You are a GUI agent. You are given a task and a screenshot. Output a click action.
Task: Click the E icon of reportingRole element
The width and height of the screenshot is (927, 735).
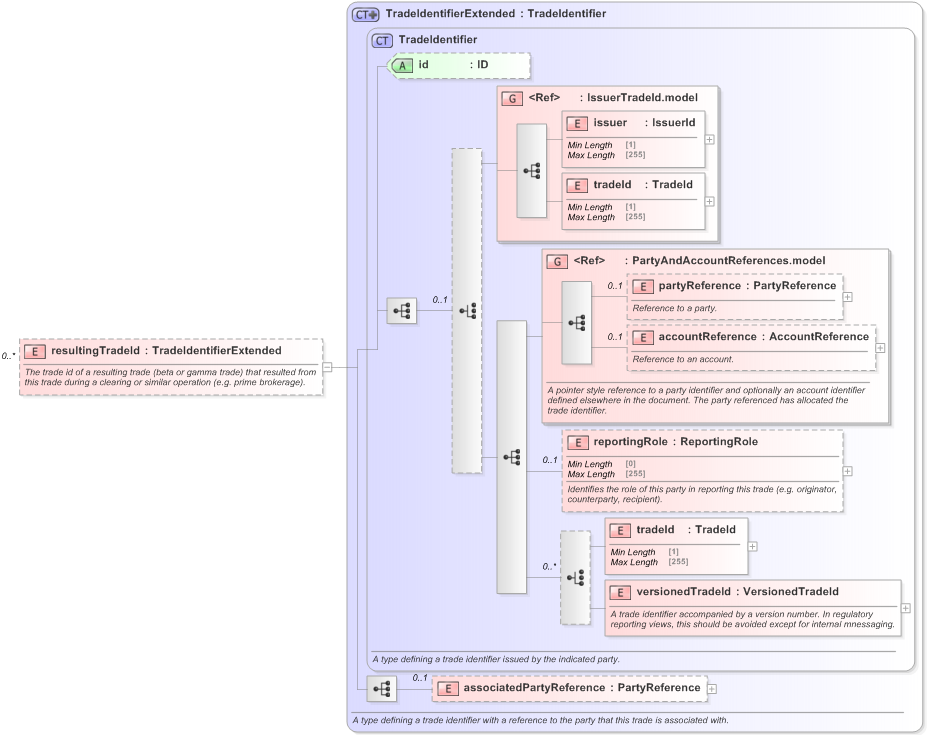578,442
